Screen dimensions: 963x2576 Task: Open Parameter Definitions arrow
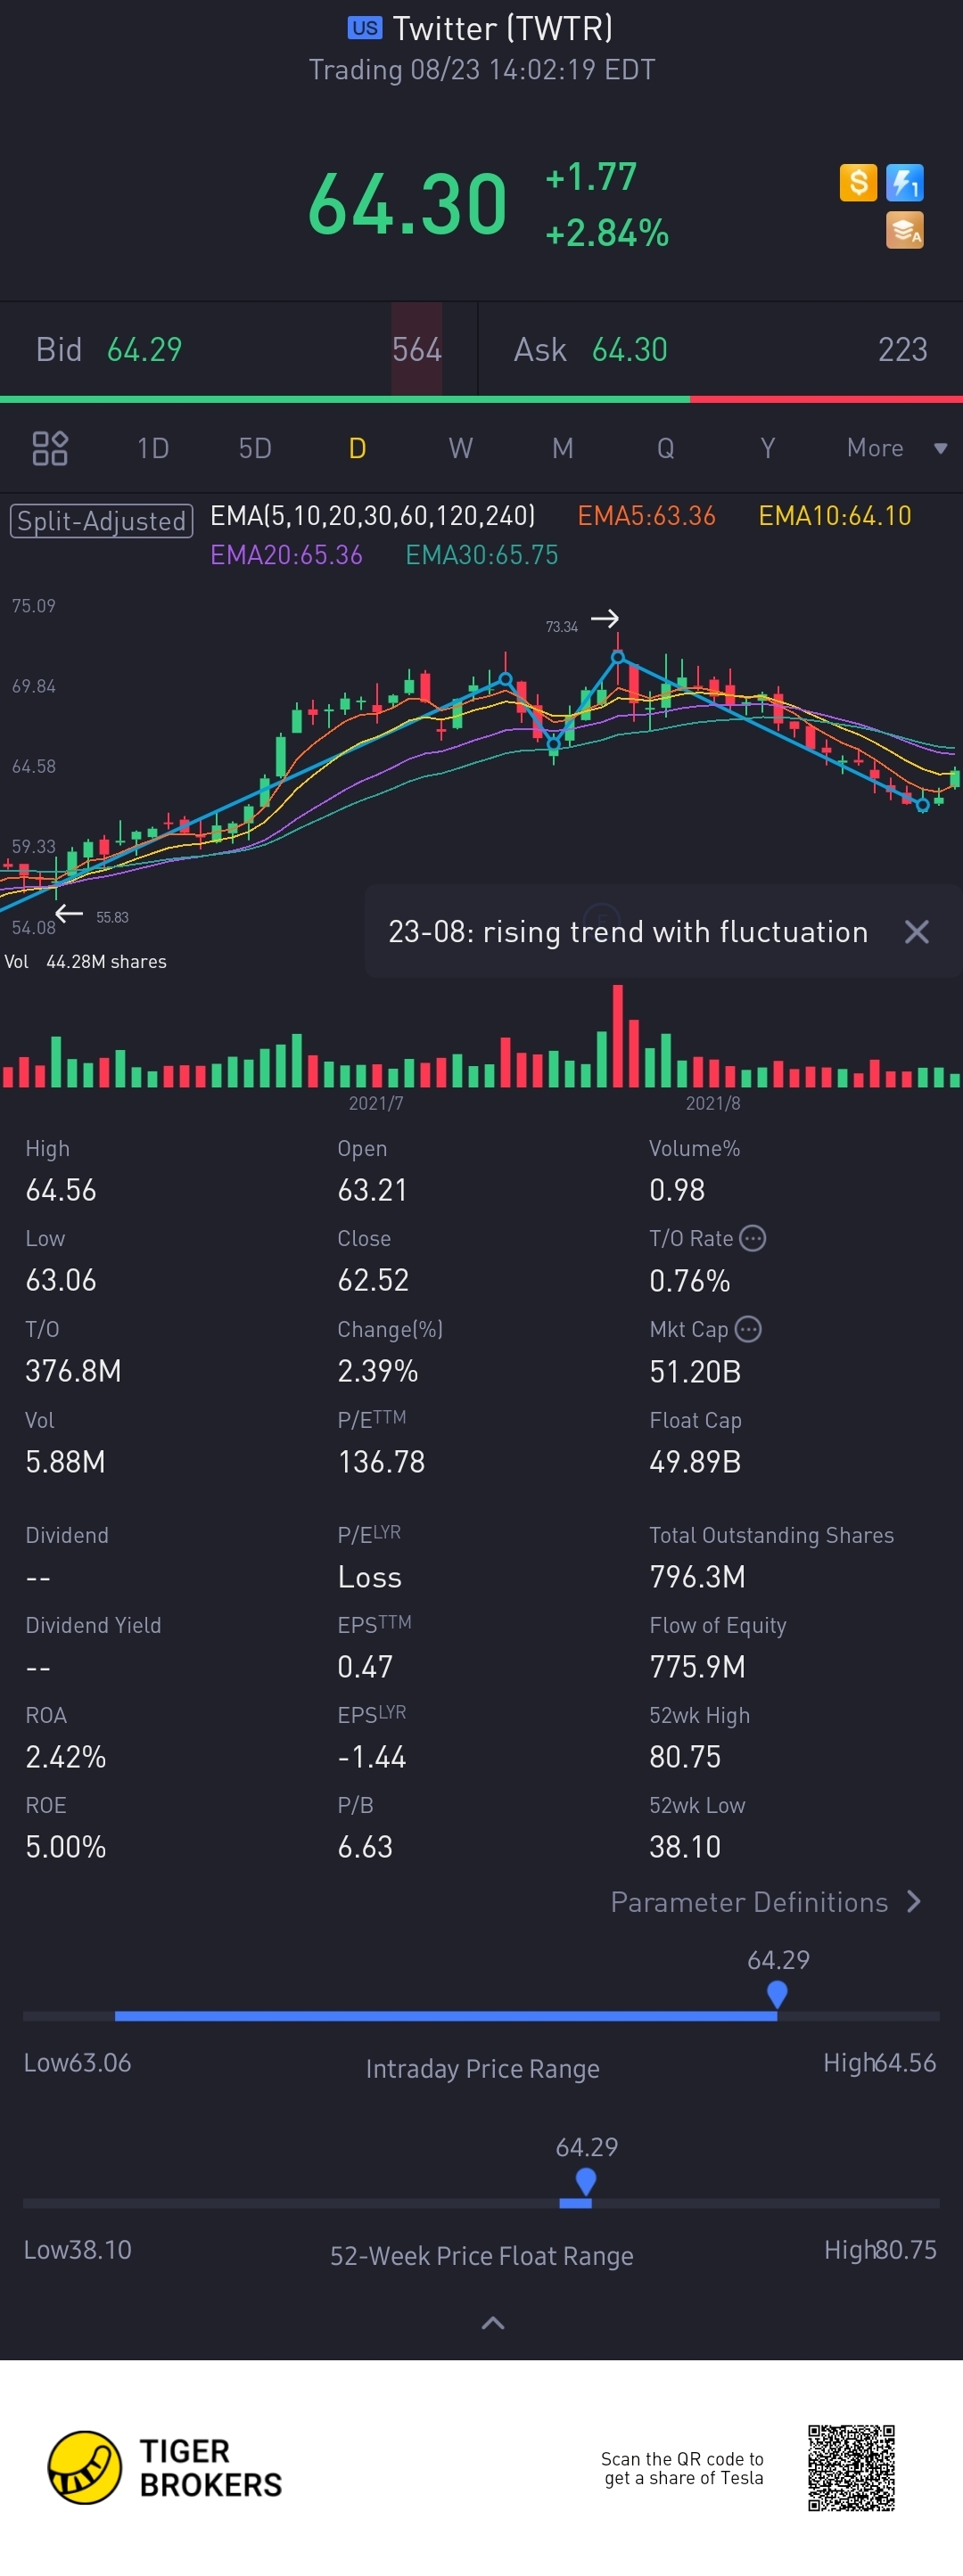click(x=914, y=1902)
